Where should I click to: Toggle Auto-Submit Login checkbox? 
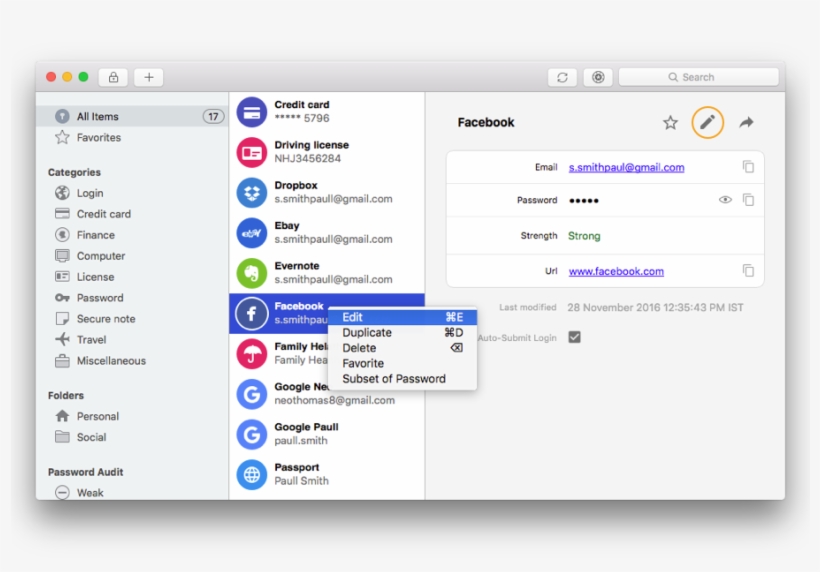[574, 337]
